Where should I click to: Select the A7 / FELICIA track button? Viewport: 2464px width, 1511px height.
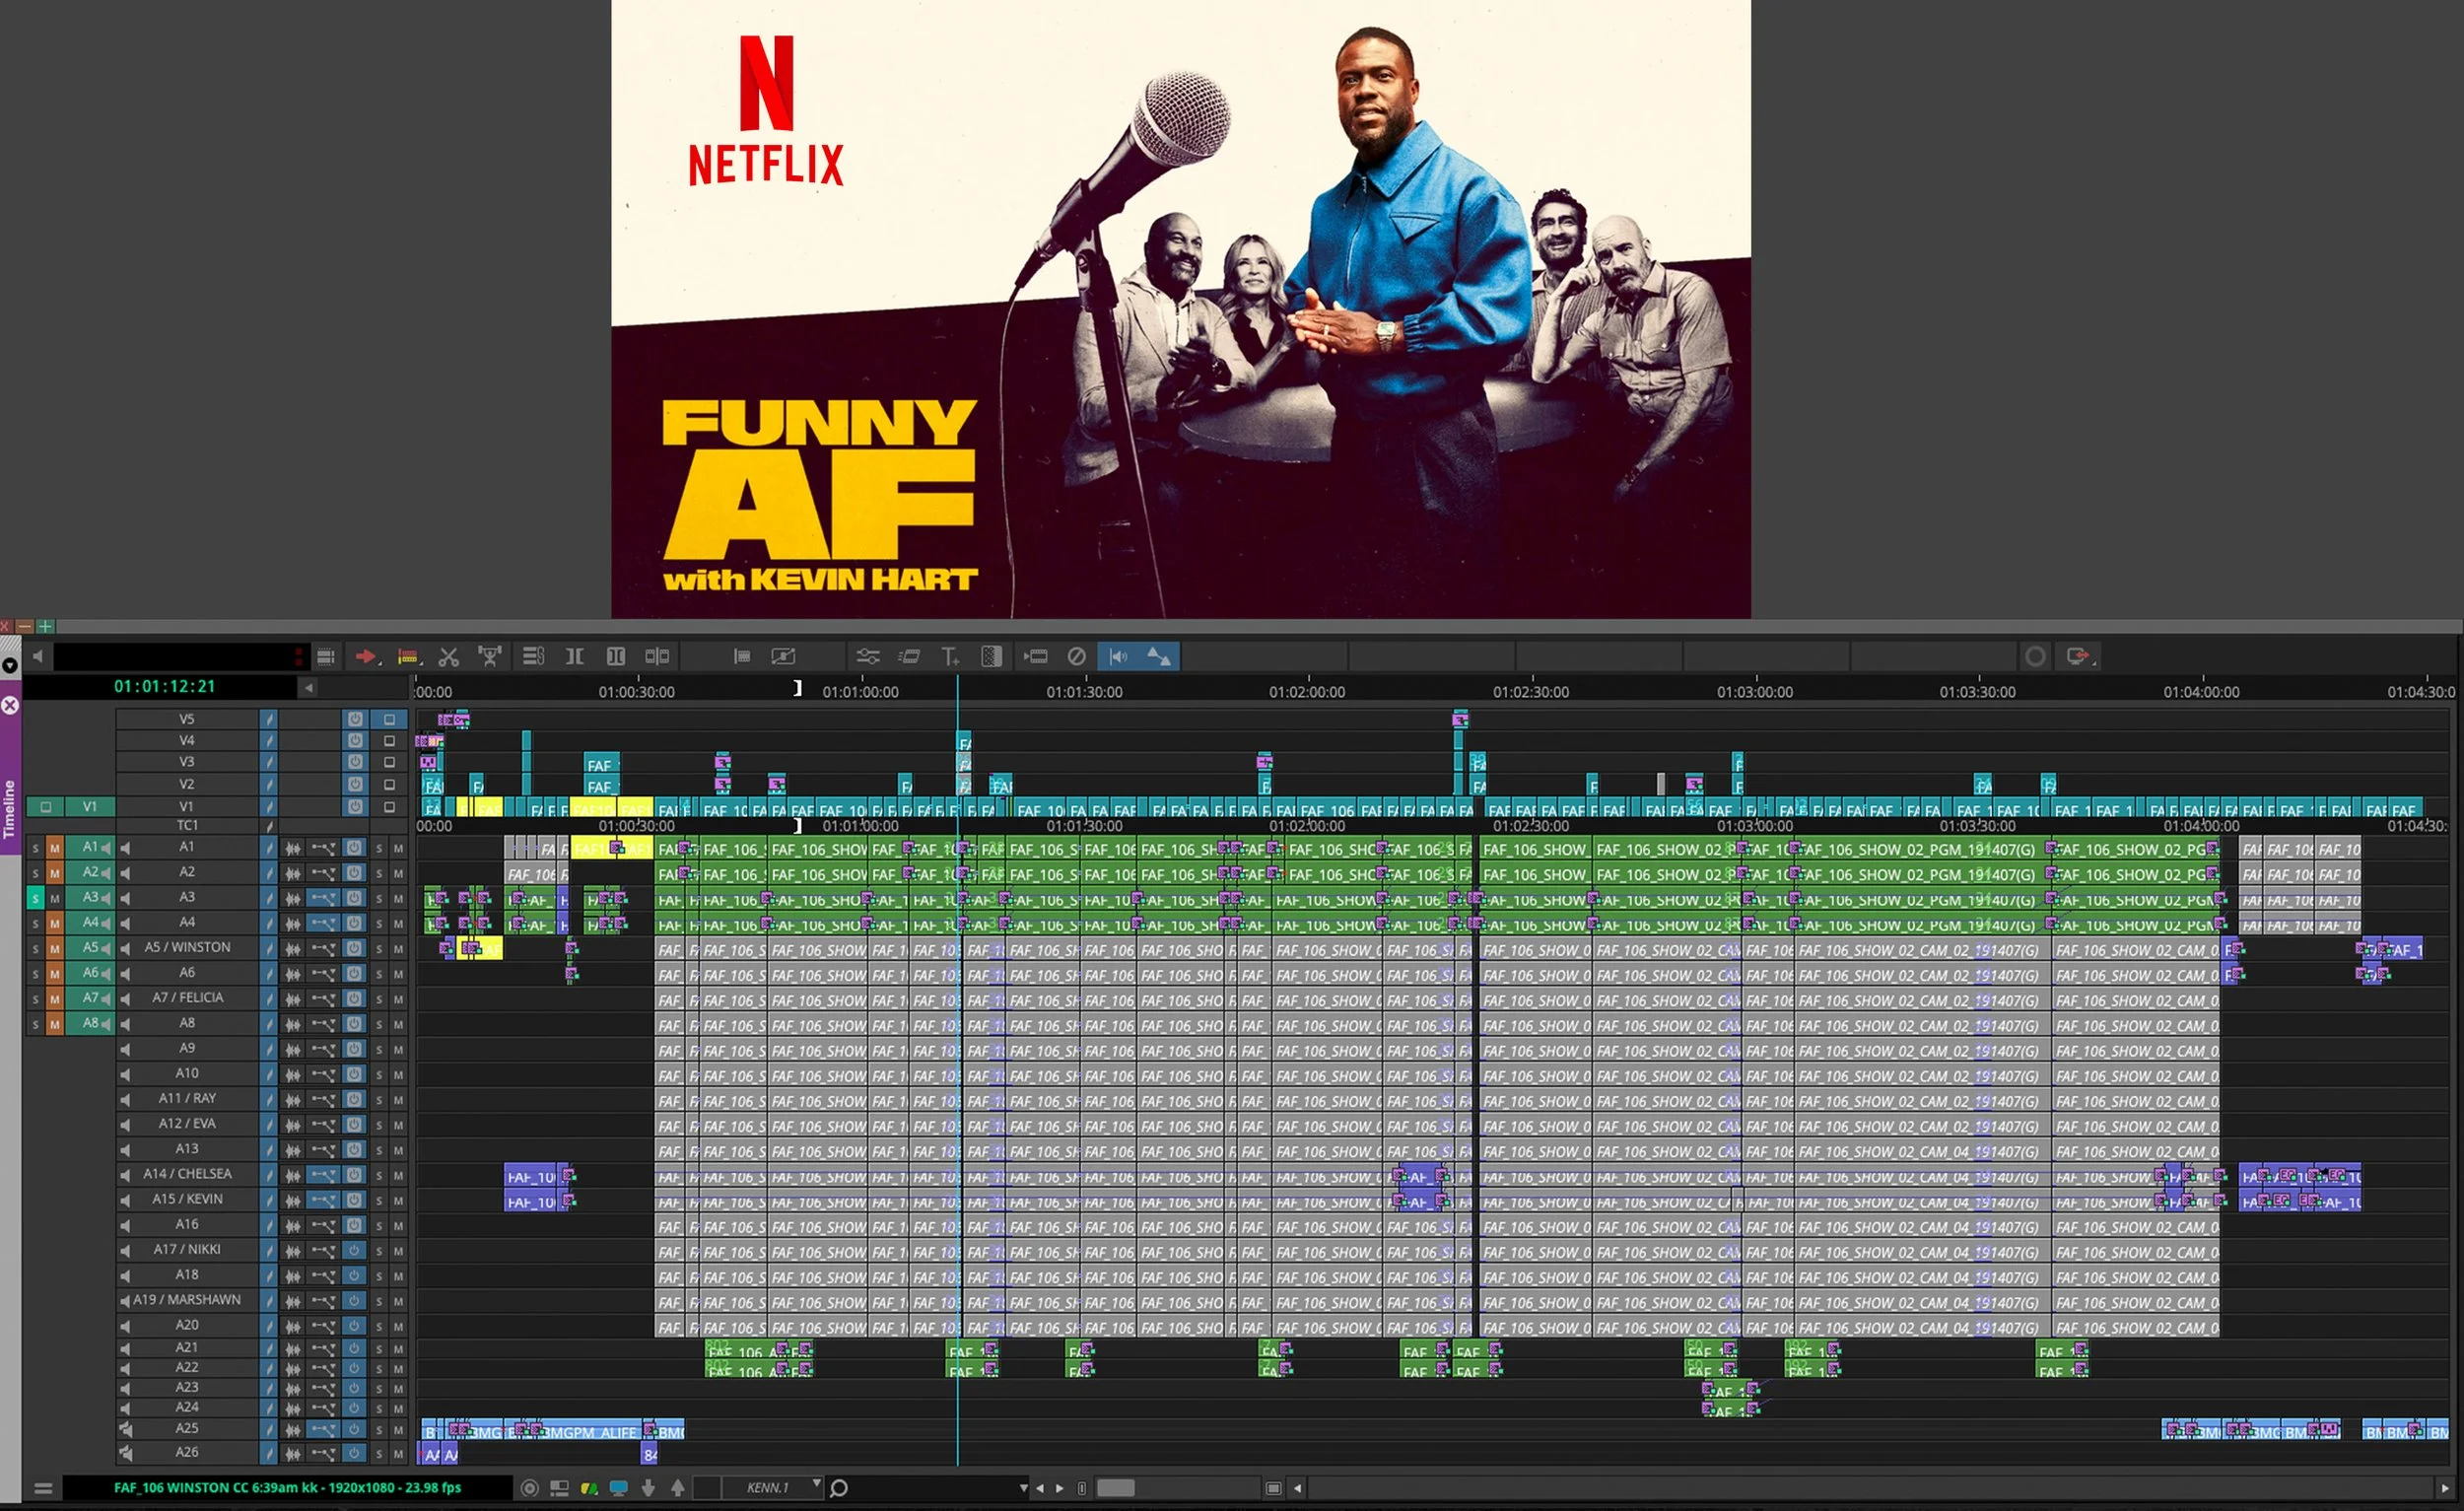tap(187, 998)
